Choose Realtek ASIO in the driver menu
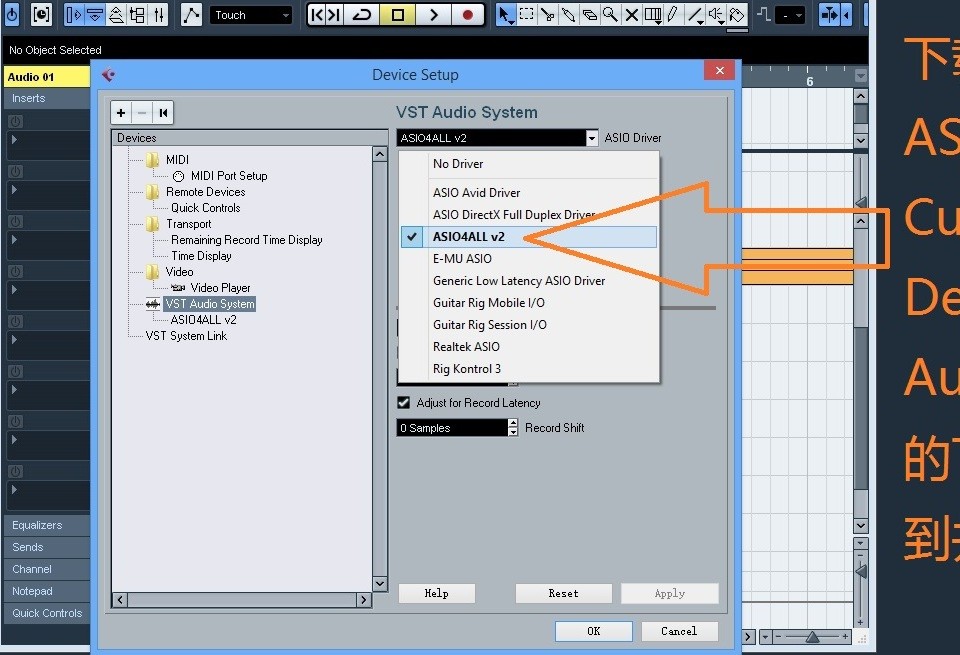The width and height of the screenshot is (960, 655). point(464,346)
